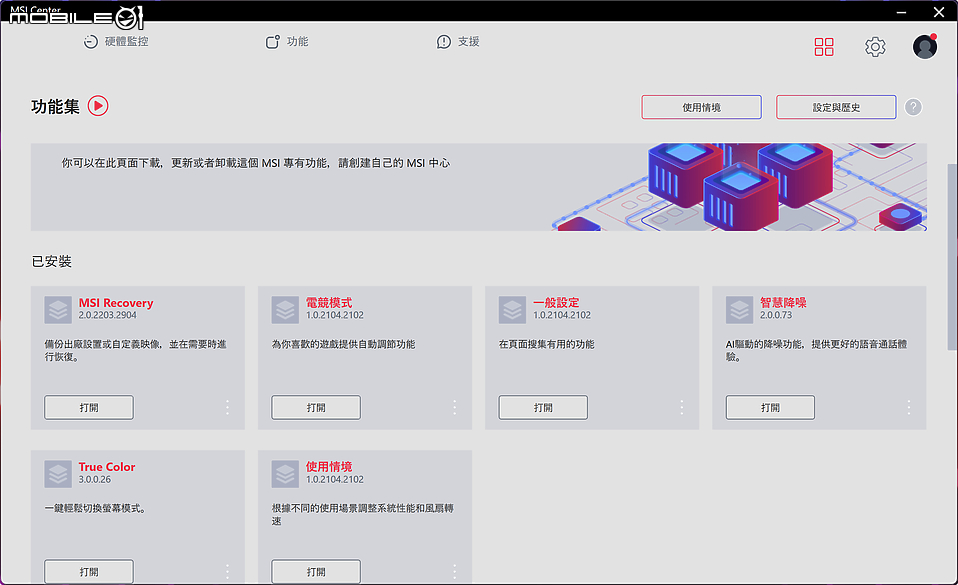The image size is (958, 585).
Task: Click version text 2.0.2203.2904
Action: click(108, 315)
